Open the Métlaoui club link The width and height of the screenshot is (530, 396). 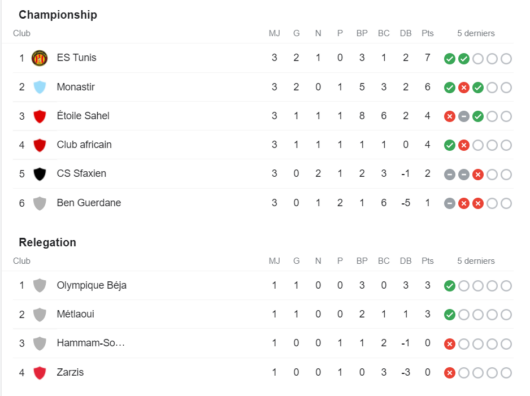pos(75,314)
